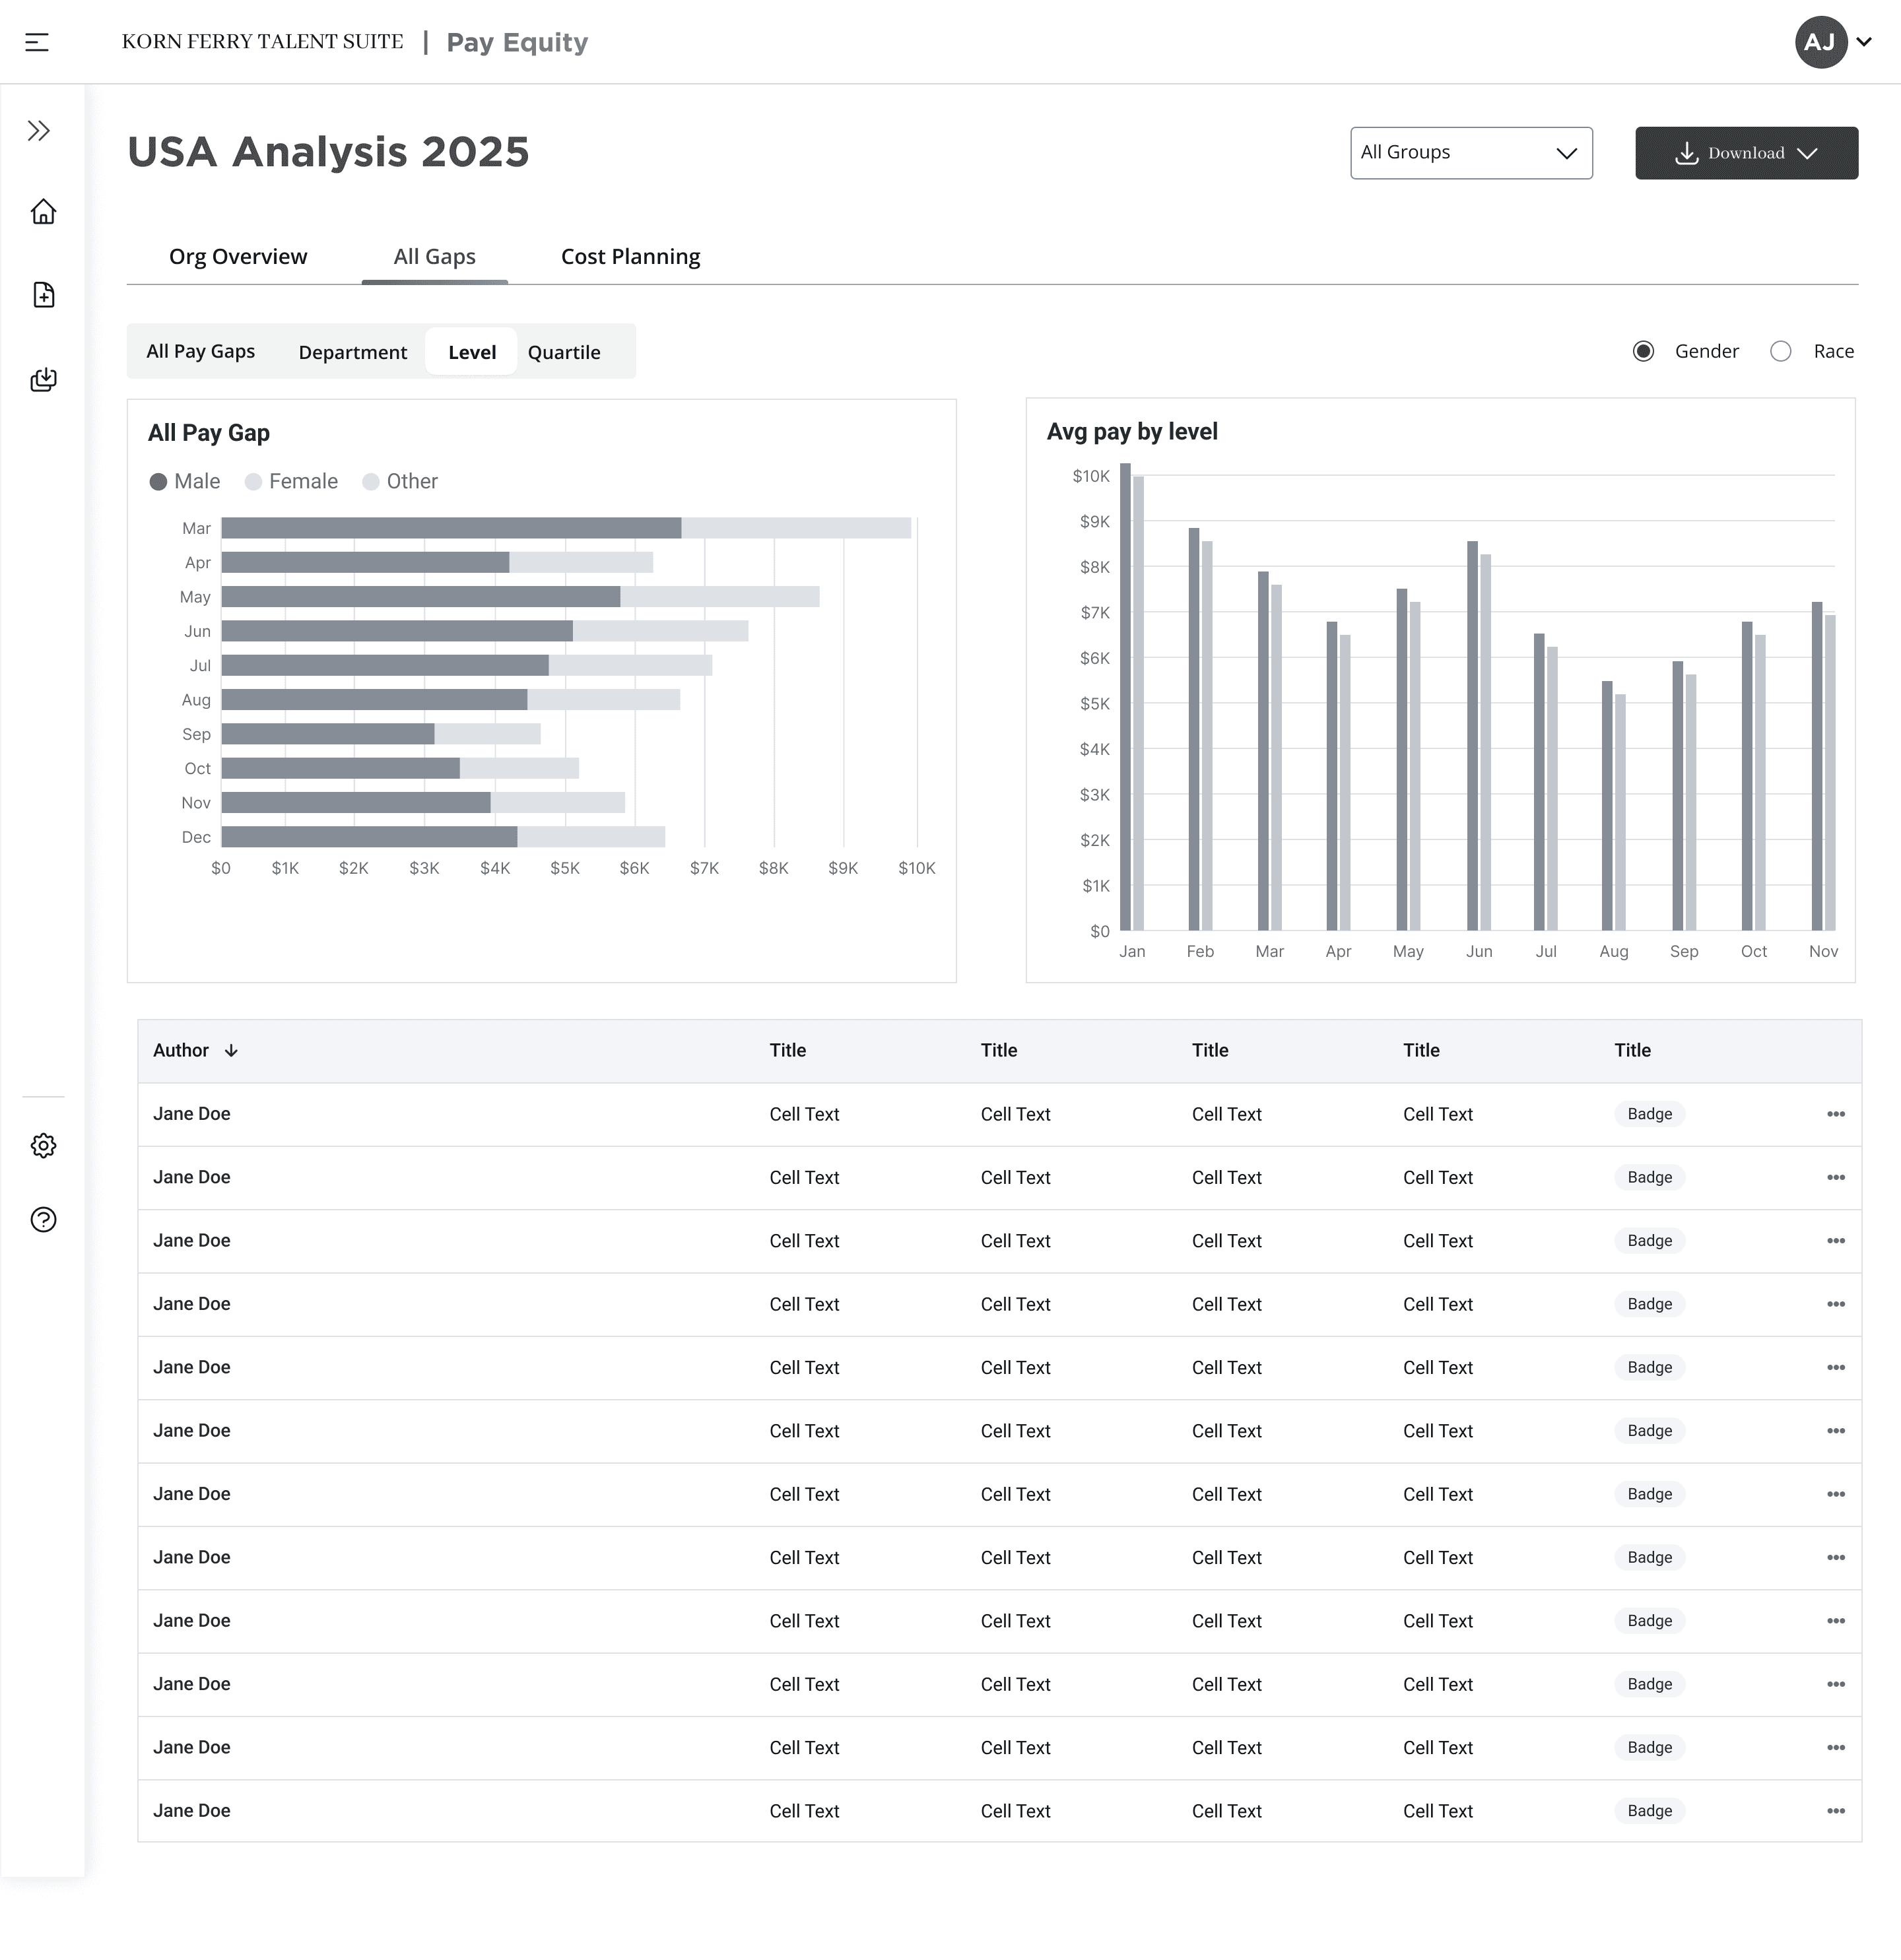Open help question mark icon

(x=43, y=1220)
